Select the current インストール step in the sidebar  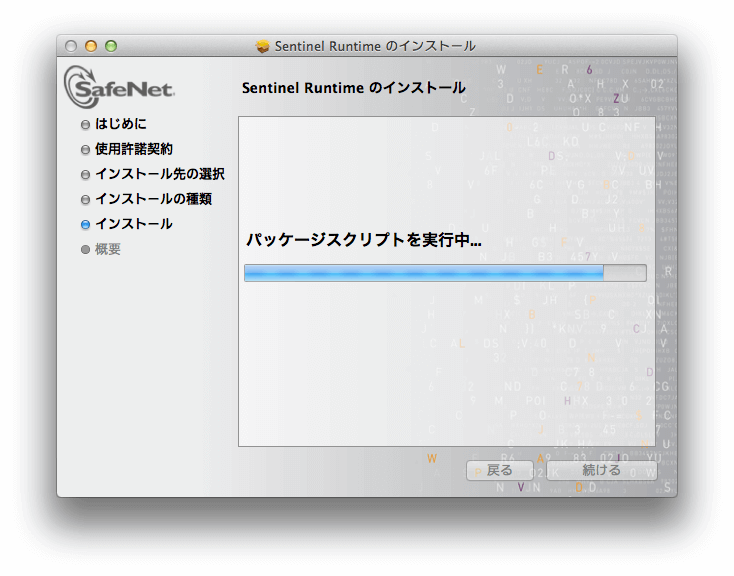(x=134, y=224)
